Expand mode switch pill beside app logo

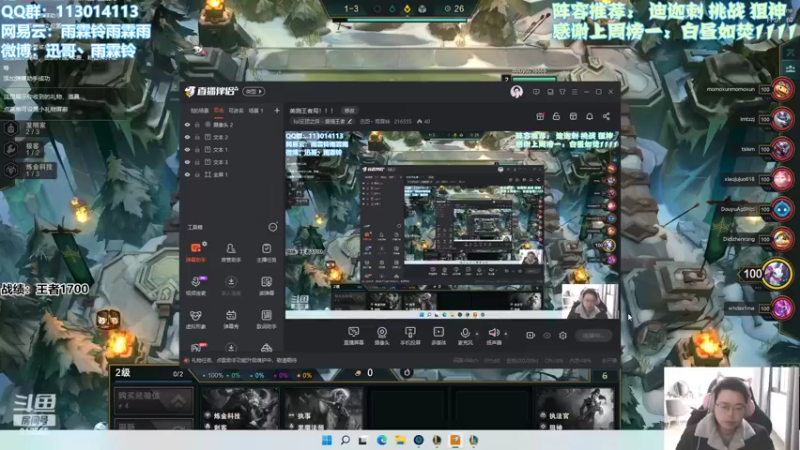[254, 91]
